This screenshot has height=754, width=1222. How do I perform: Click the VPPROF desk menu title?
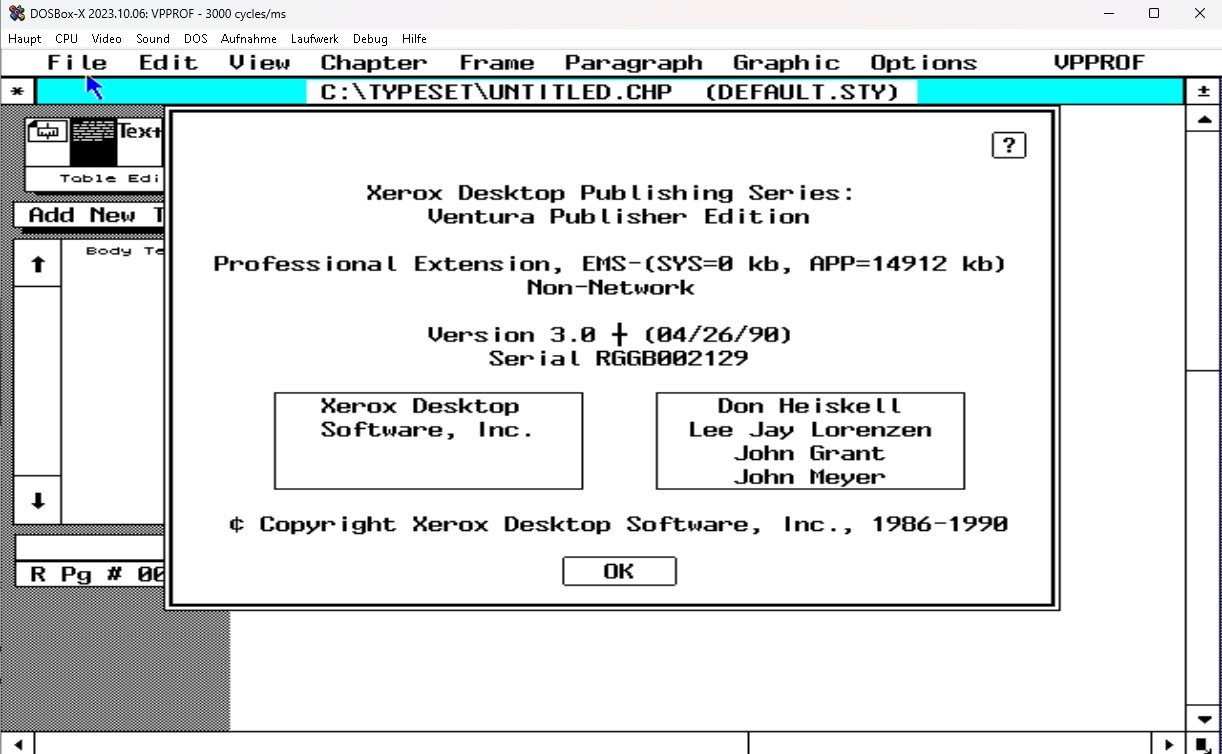(x=1099, y=62)
